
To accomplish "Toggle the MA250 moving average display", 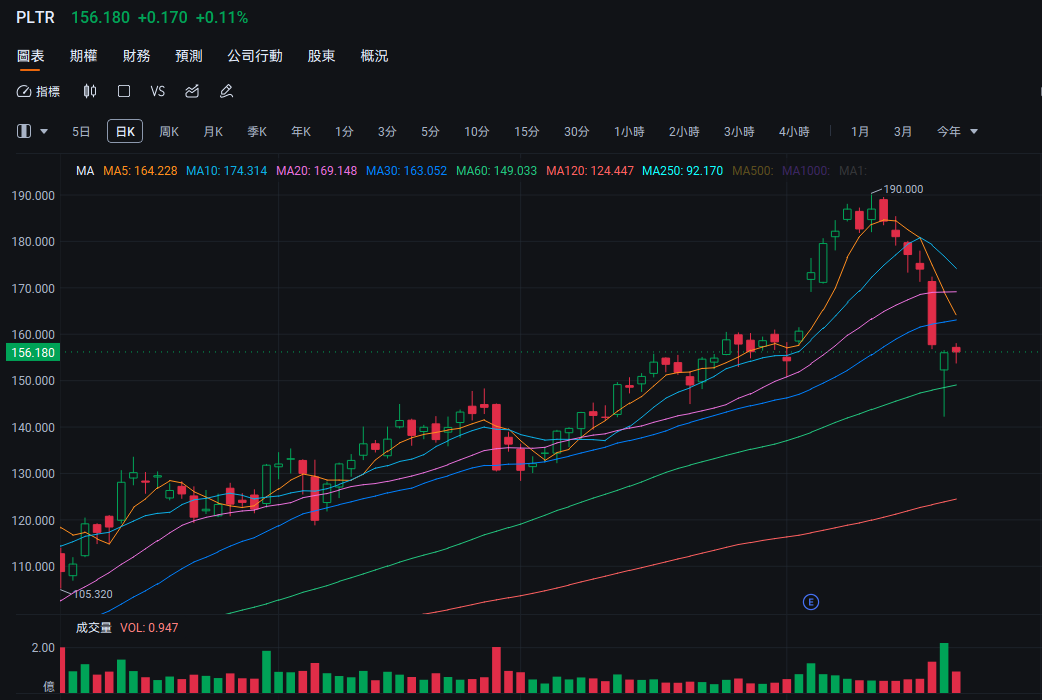I will [684, 170].
